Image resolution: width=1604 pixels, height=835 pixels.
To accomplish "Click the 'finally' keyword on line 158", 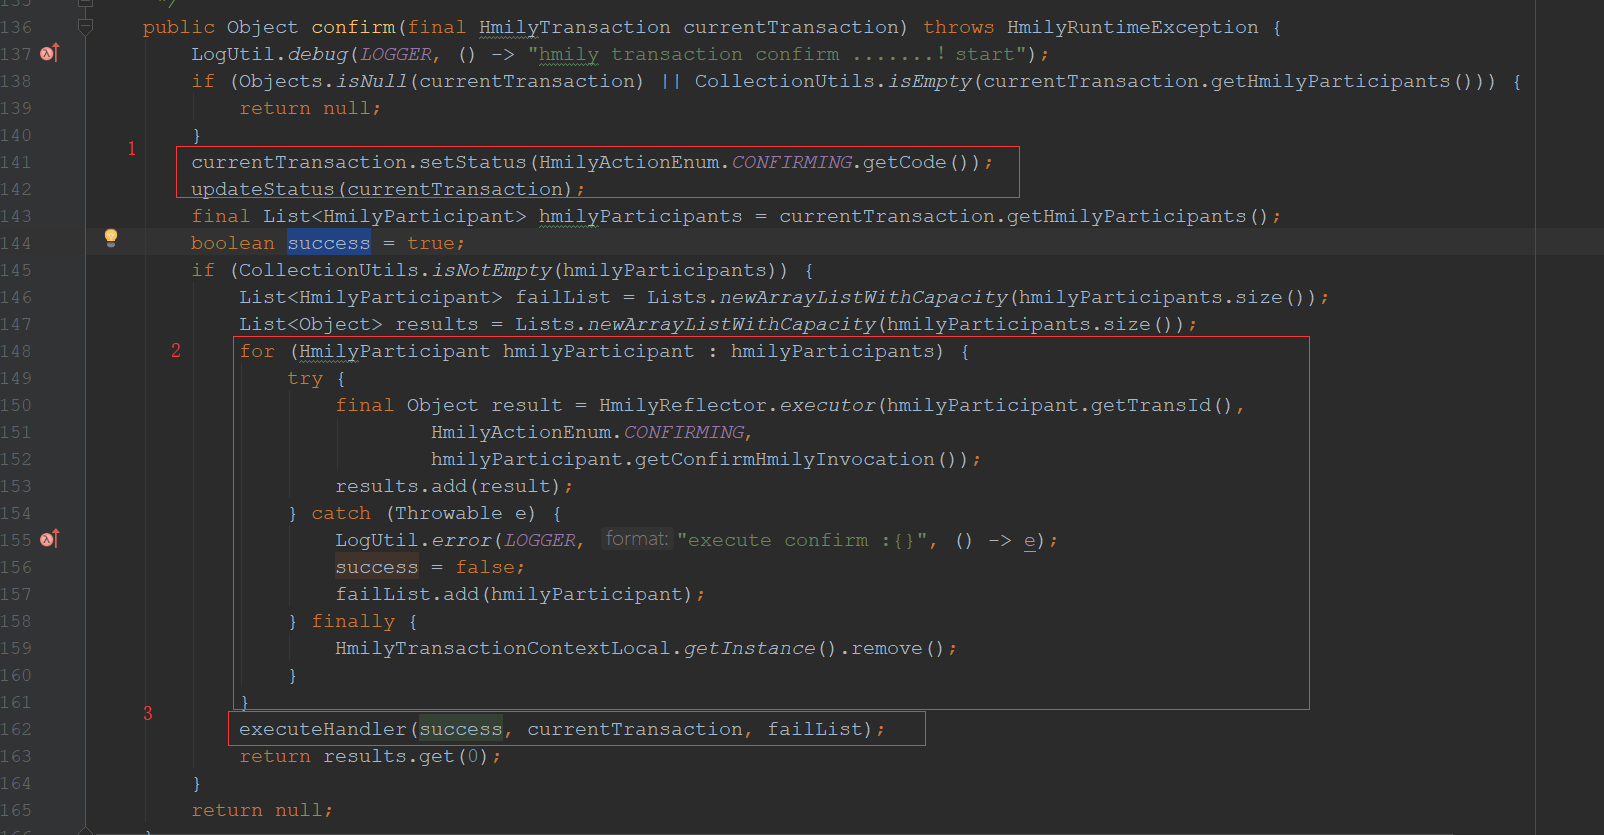I will click(353, 621).
